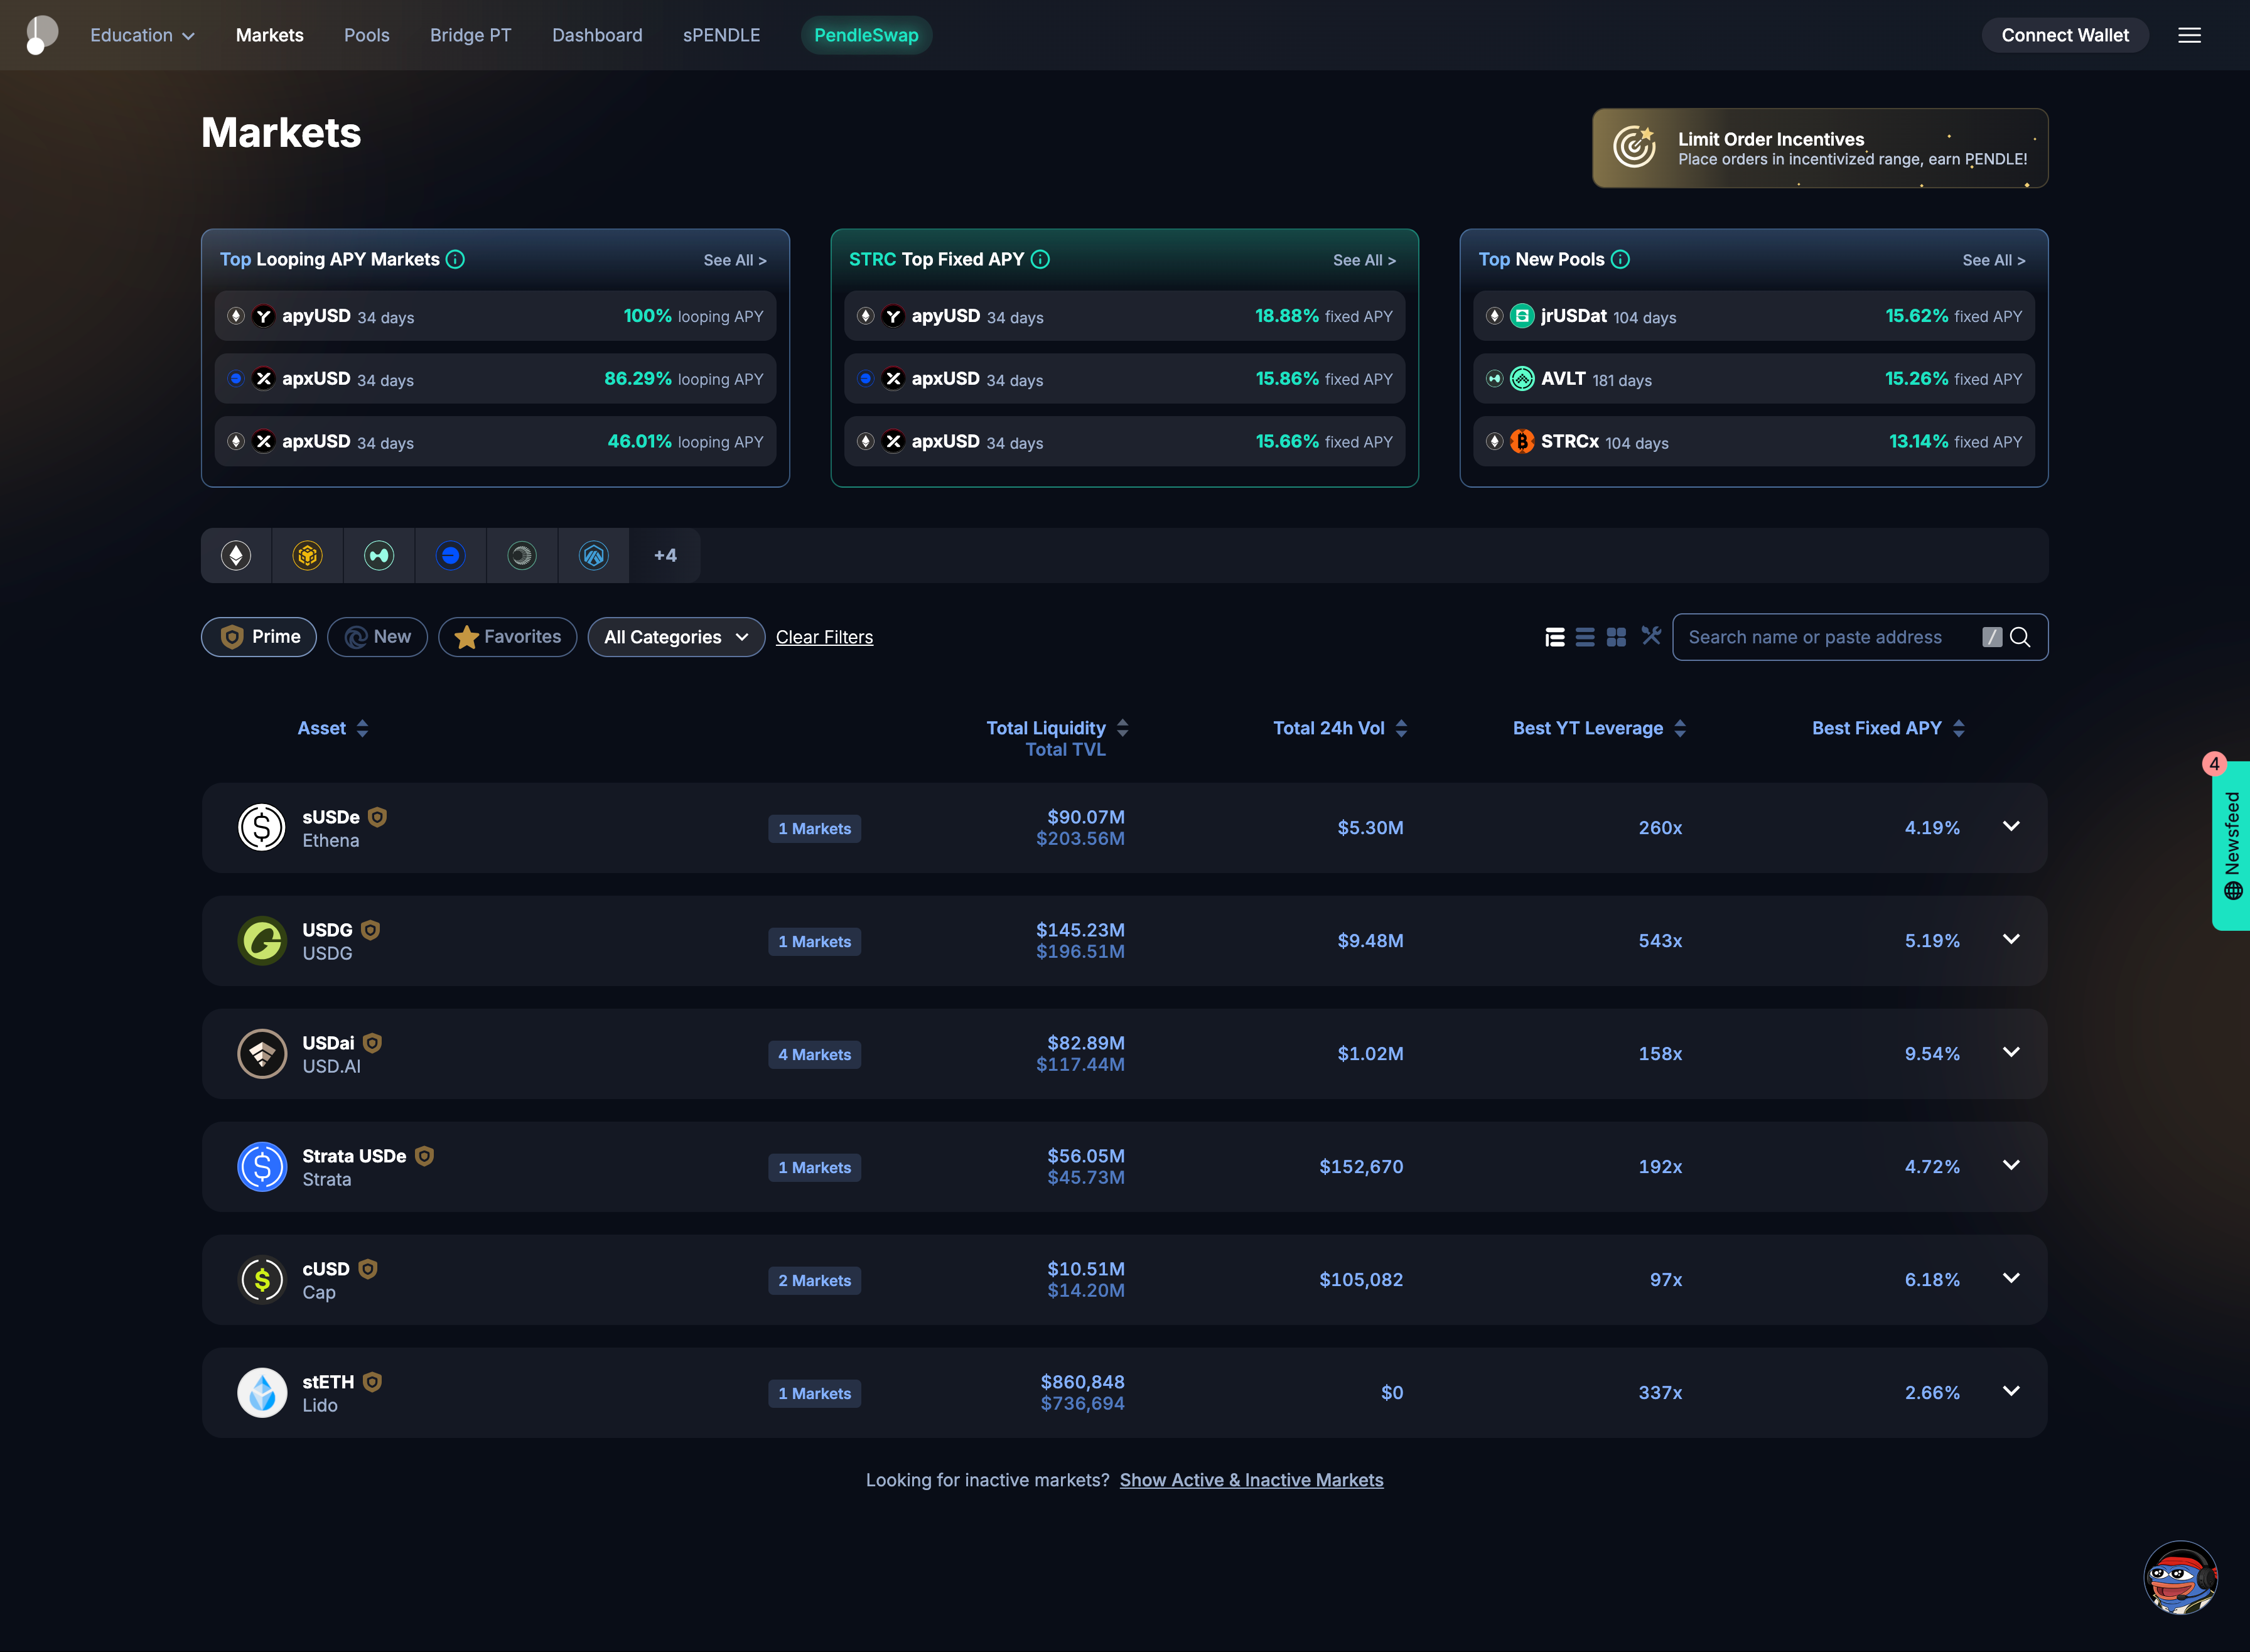Show Active & Inactive Markets
Image resolution: width=2250 pixels, height=1652 pixels.
[x=1251, y=1480]
